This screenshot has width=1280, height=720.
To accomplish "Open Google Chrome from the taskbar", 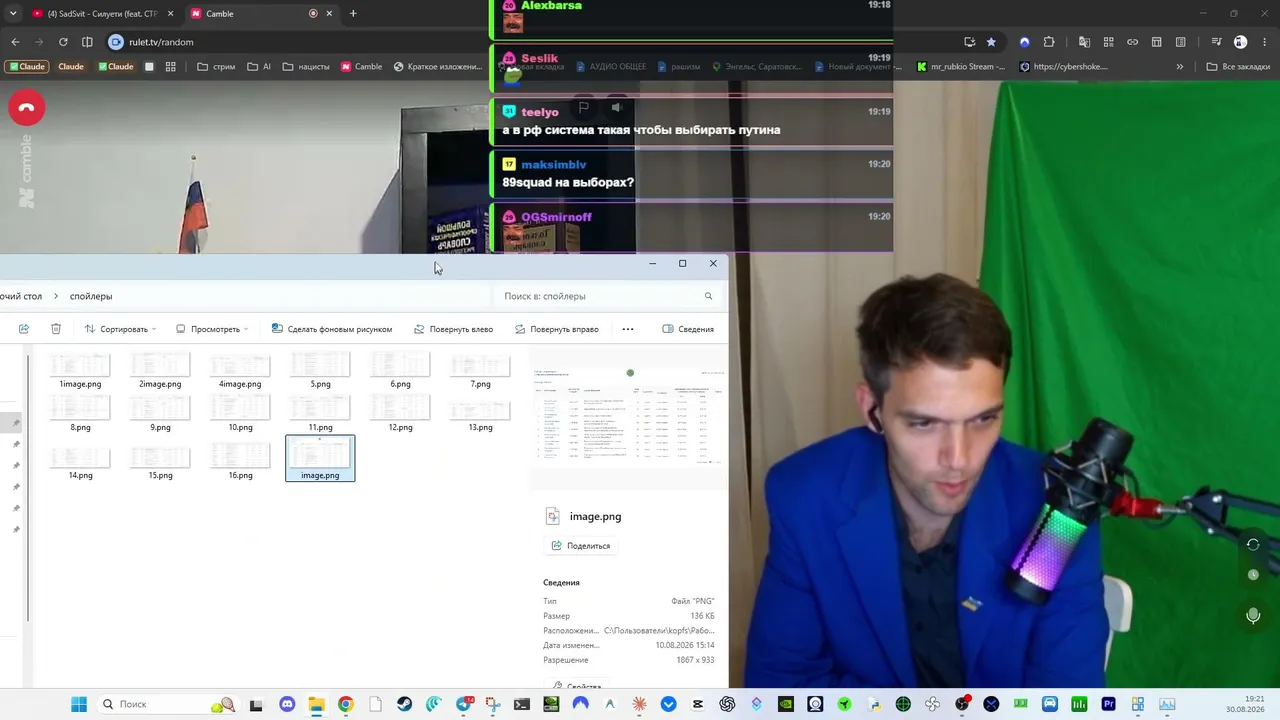I will tap(345, 704).
